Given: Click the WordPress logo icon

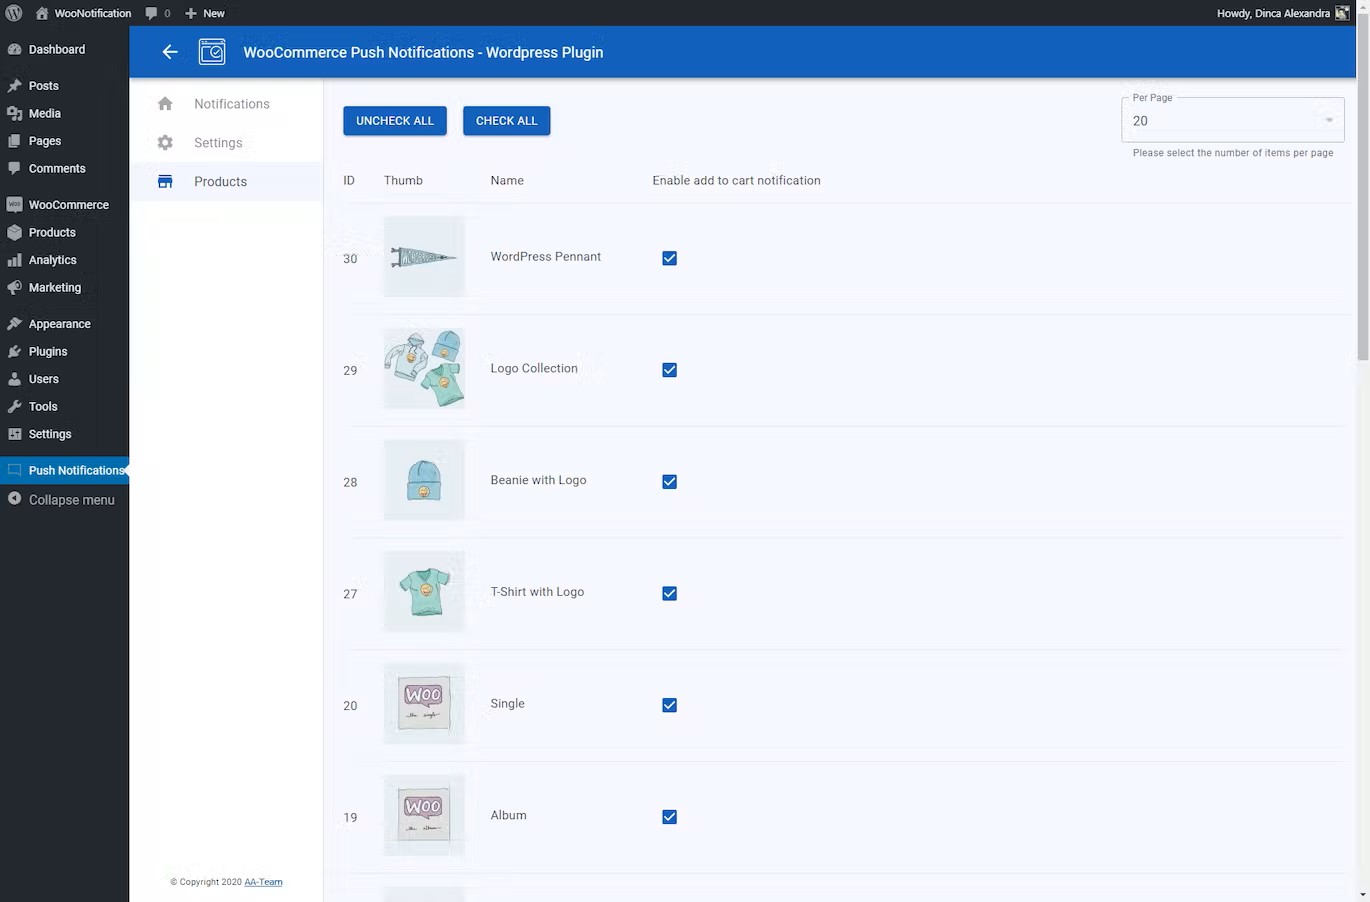Looking at the screenshot, I should pos(14,13).
